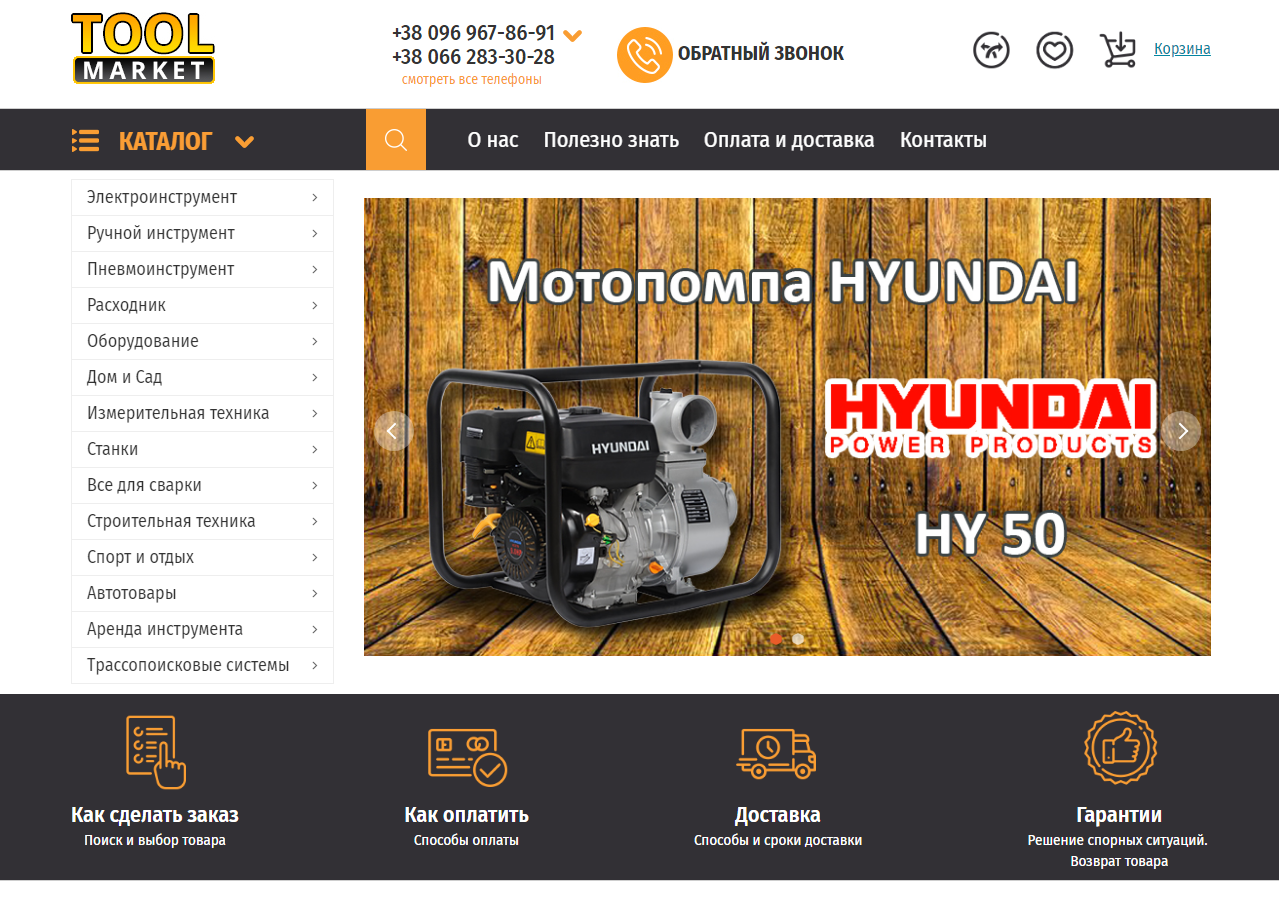The image size is (1279, 897).
Task: Expand the Ручной инструмент category arrow
Action: tap(314, 233)
